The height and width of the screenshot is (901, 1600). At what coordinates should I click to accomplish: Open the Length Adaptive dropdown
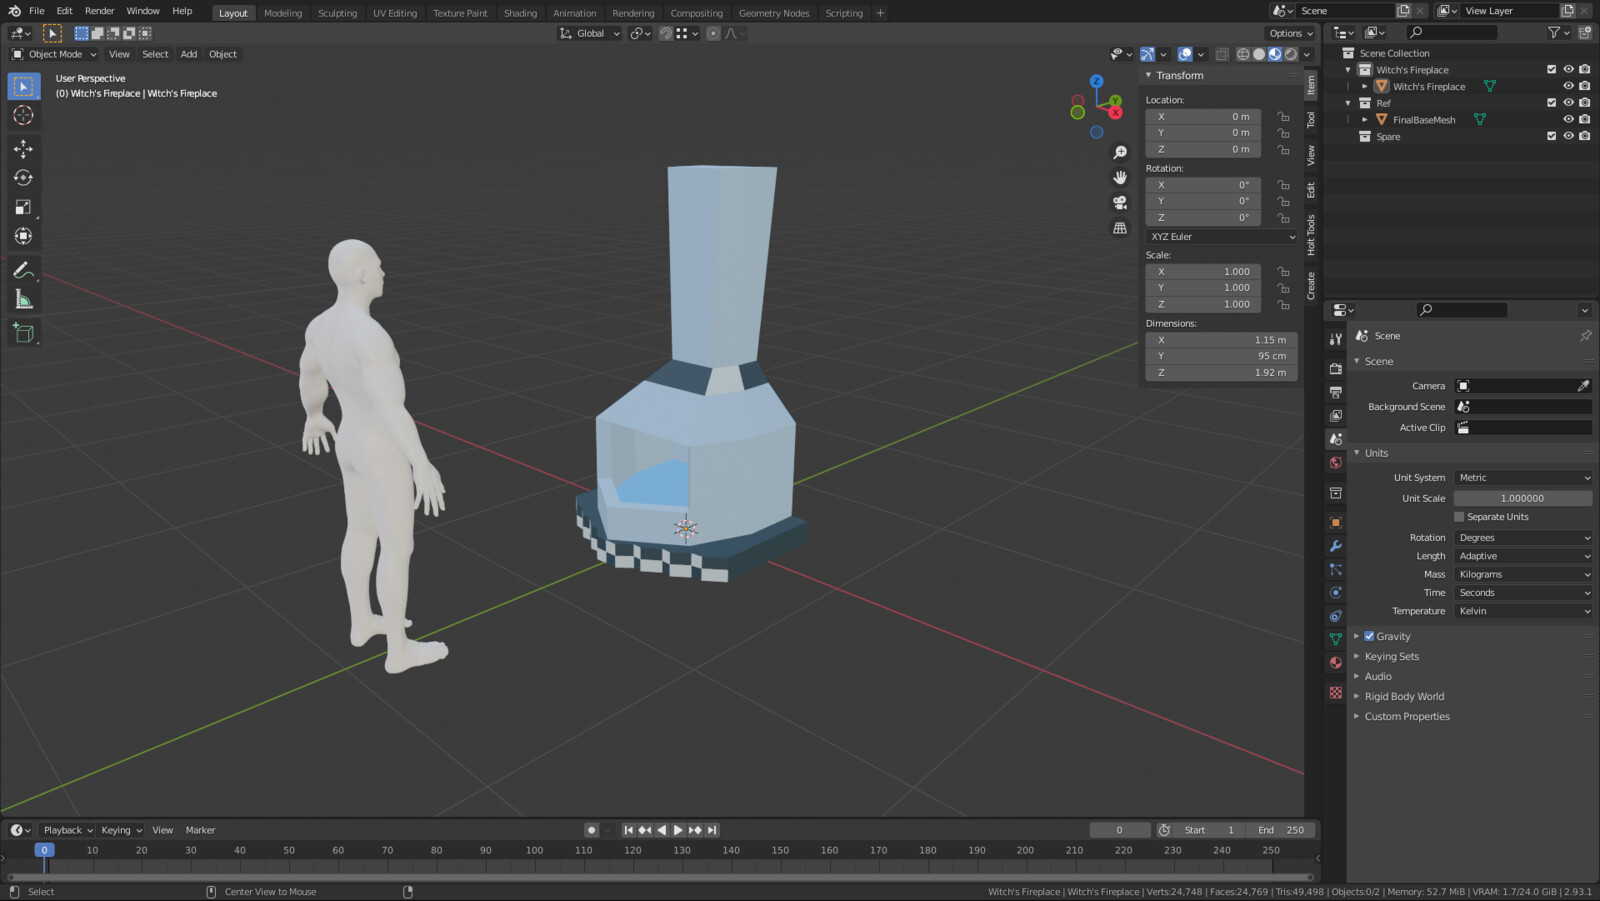tap(1523, 556)
